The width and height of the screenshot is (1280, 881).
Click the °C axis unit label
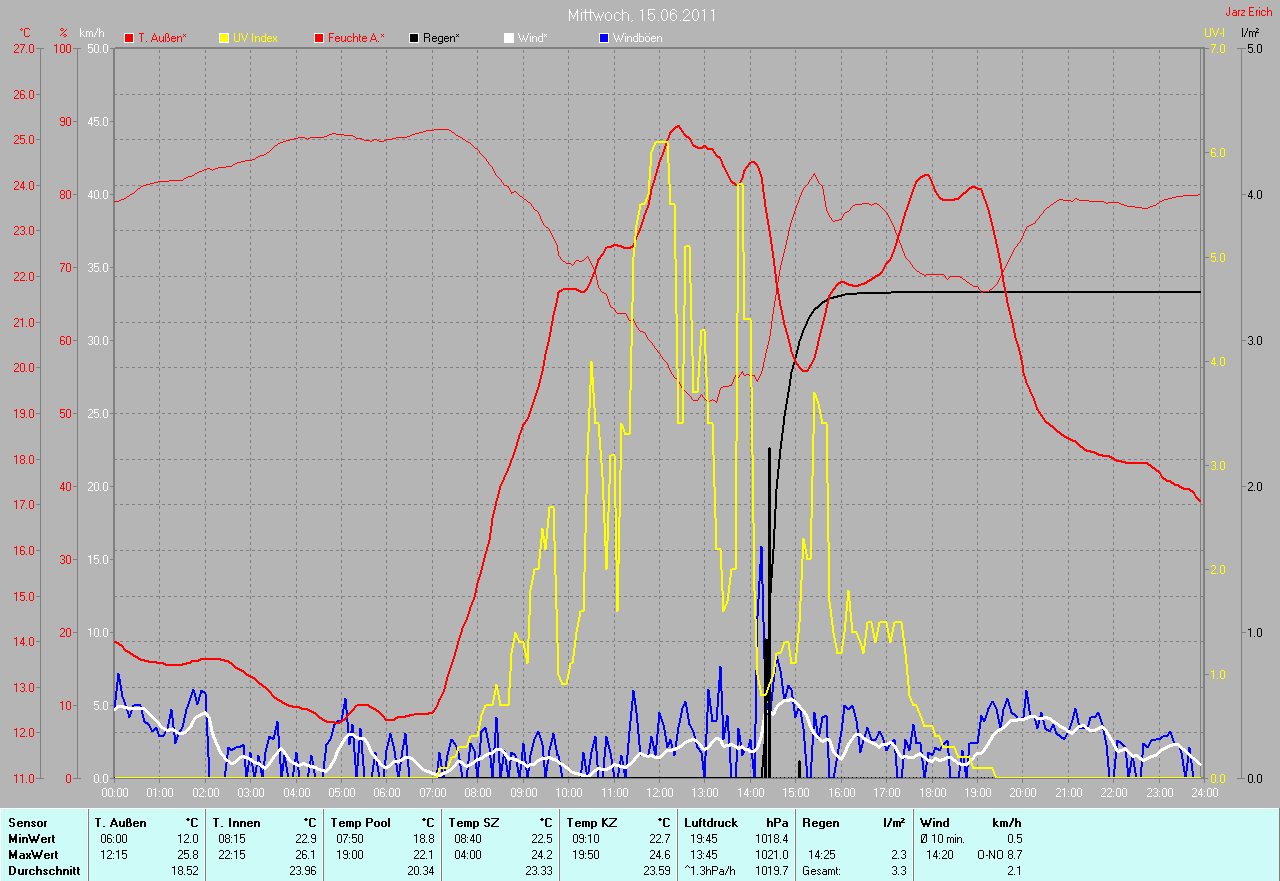(x=25, y=33)
